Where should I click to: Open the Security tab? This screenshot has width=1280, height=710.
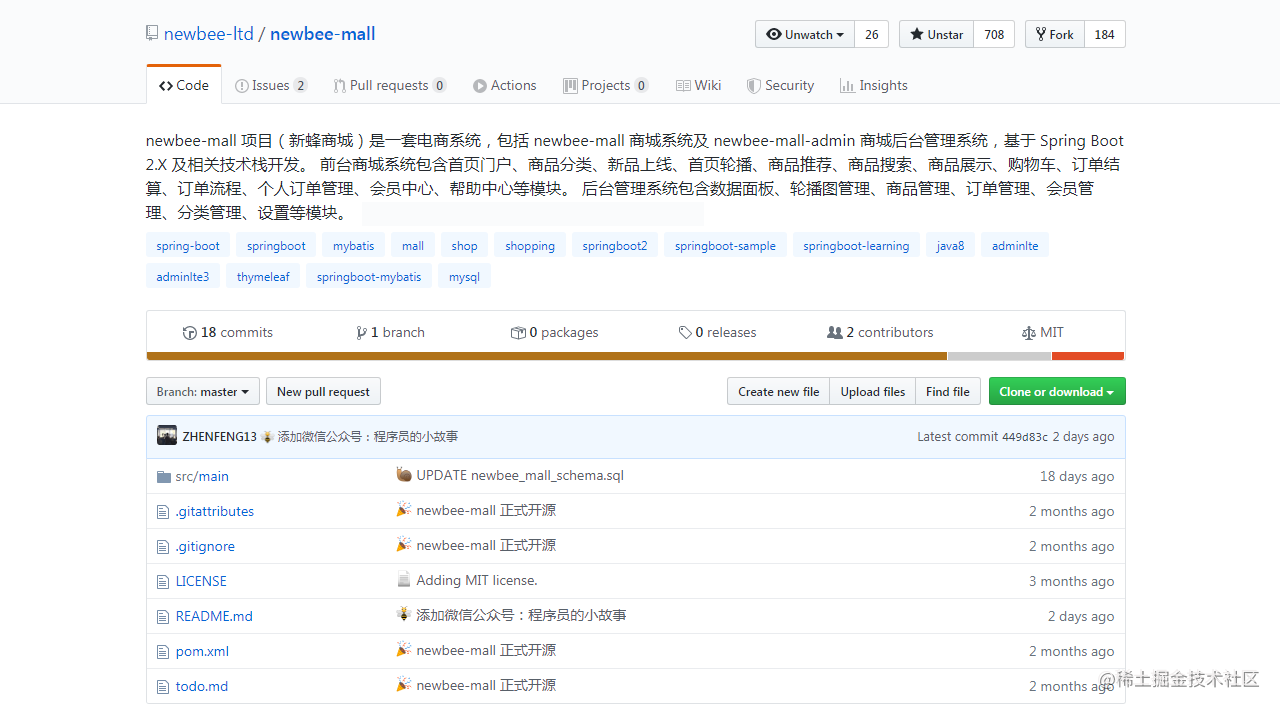coord(781,85)
